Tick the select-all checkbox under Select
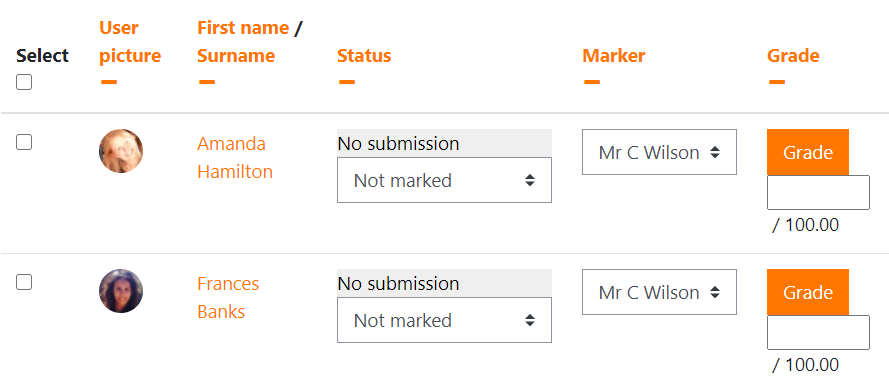This screenshot has width=889, height=391. (x=24, y=82)
